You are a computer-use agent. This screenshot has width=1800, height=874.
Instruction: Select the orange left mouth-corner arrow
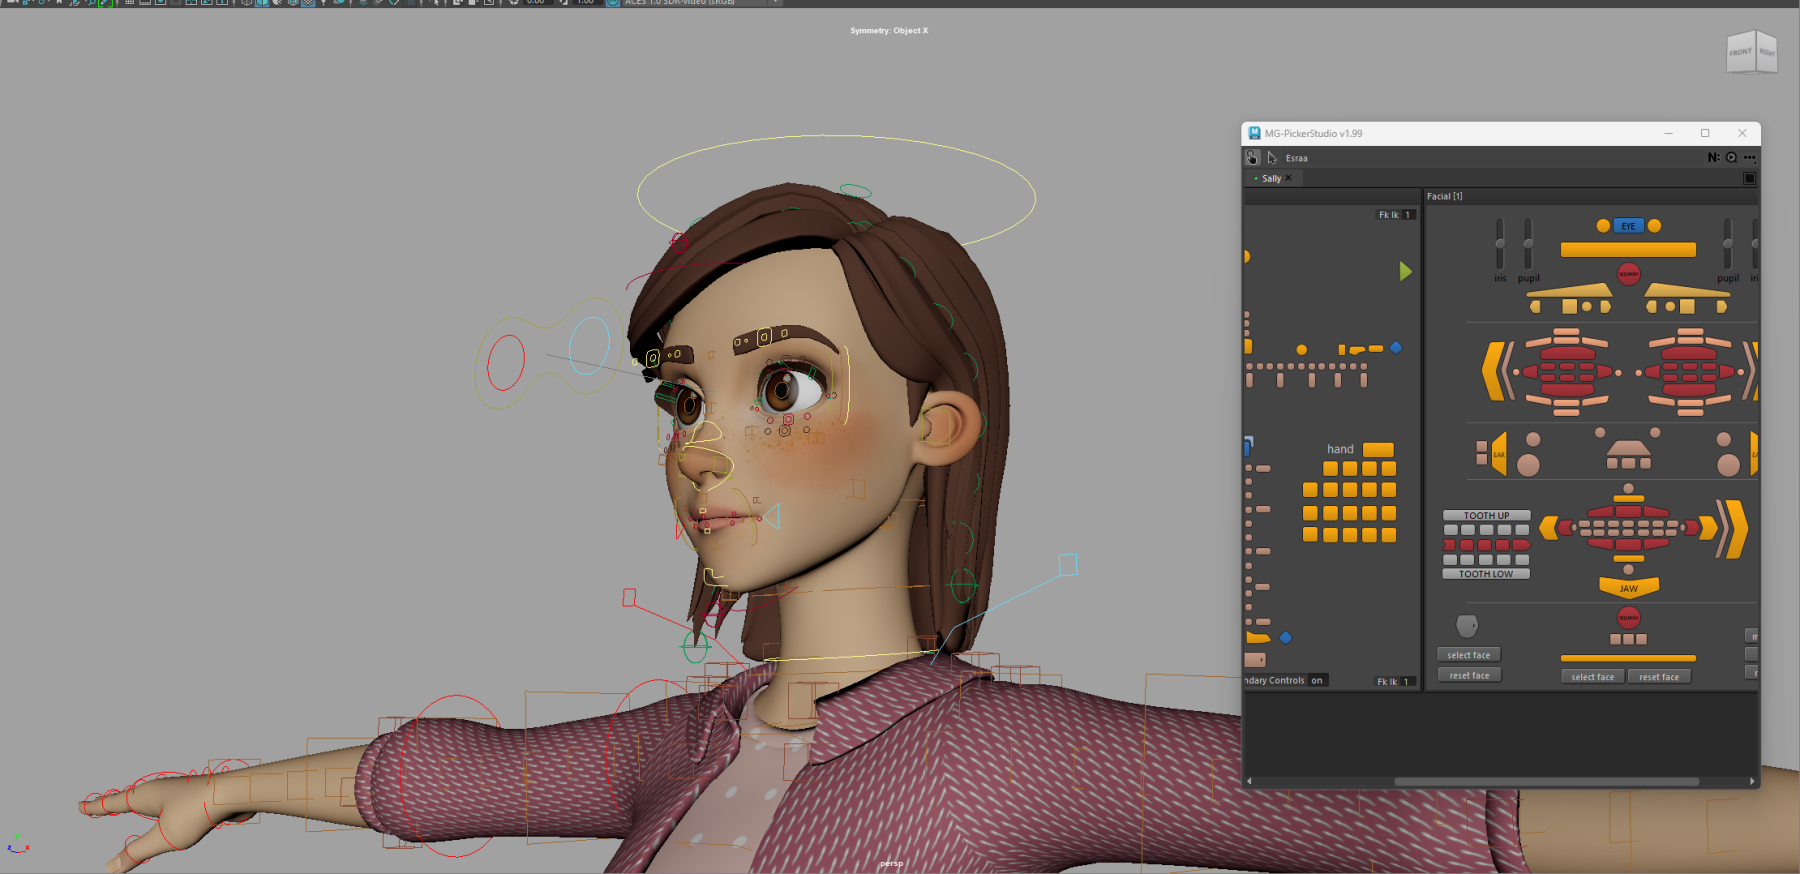[1548, 528]
